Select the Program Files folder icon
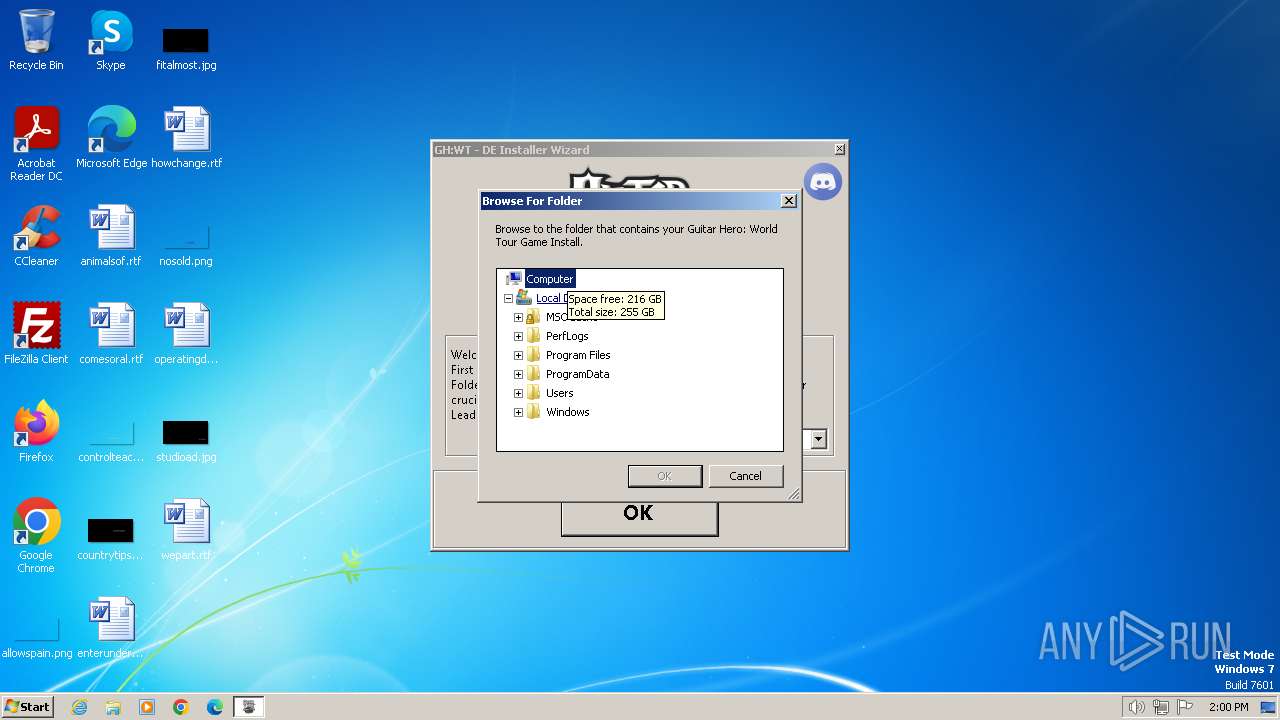 click(x=534, y=355)
